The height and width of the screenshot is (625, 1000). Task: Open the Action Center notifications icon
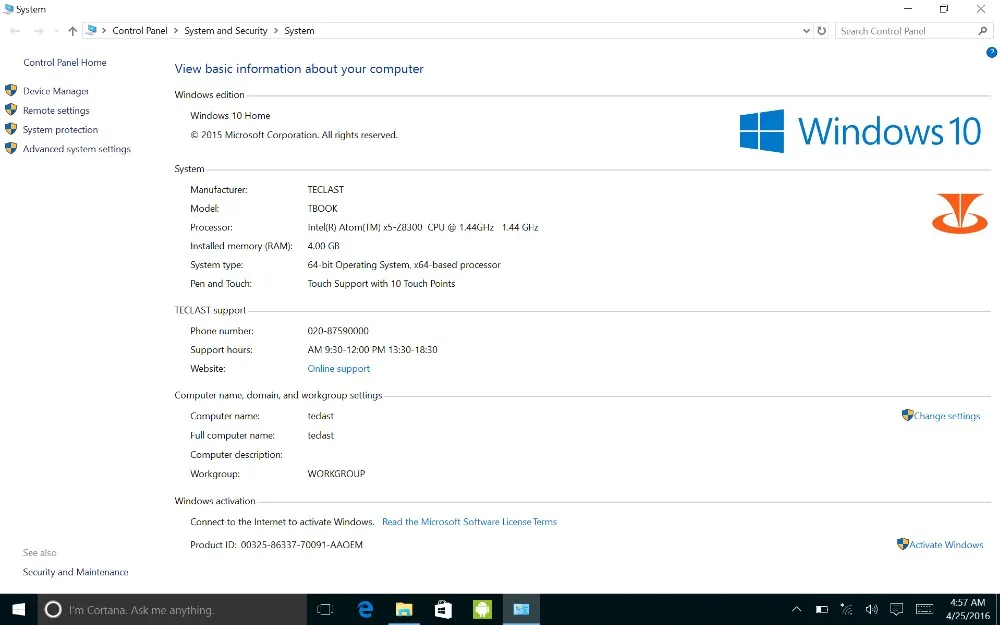(897, 610)
